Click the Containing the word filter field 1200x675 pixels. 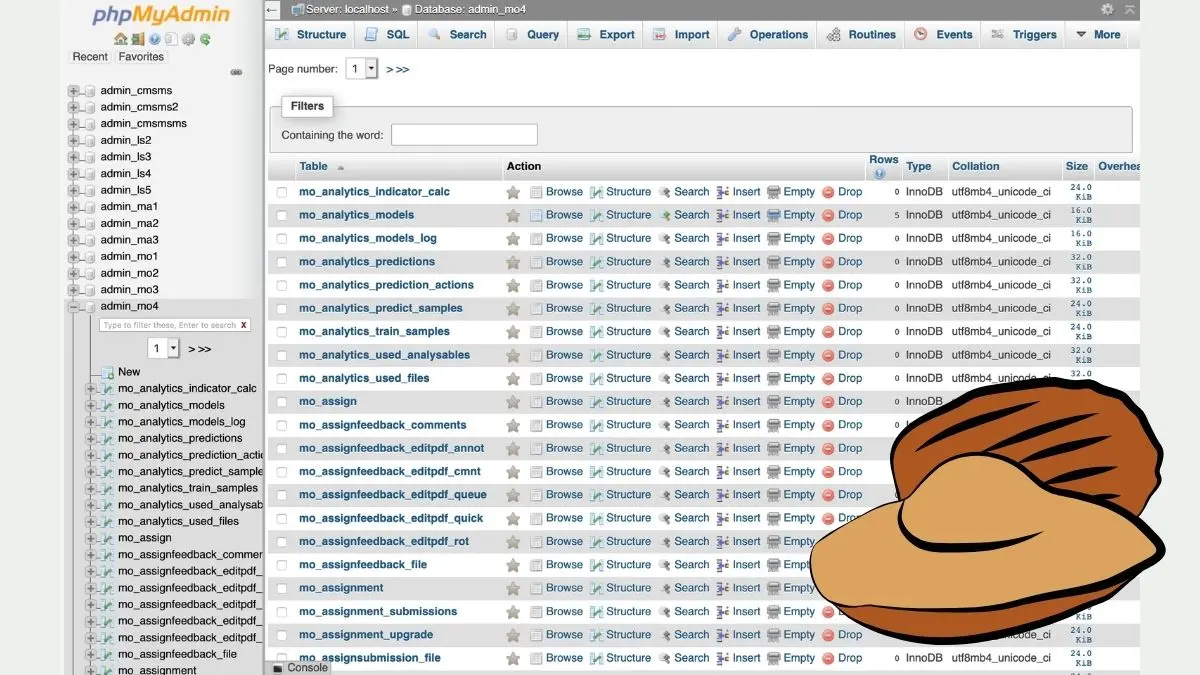[x=464, y=135]
